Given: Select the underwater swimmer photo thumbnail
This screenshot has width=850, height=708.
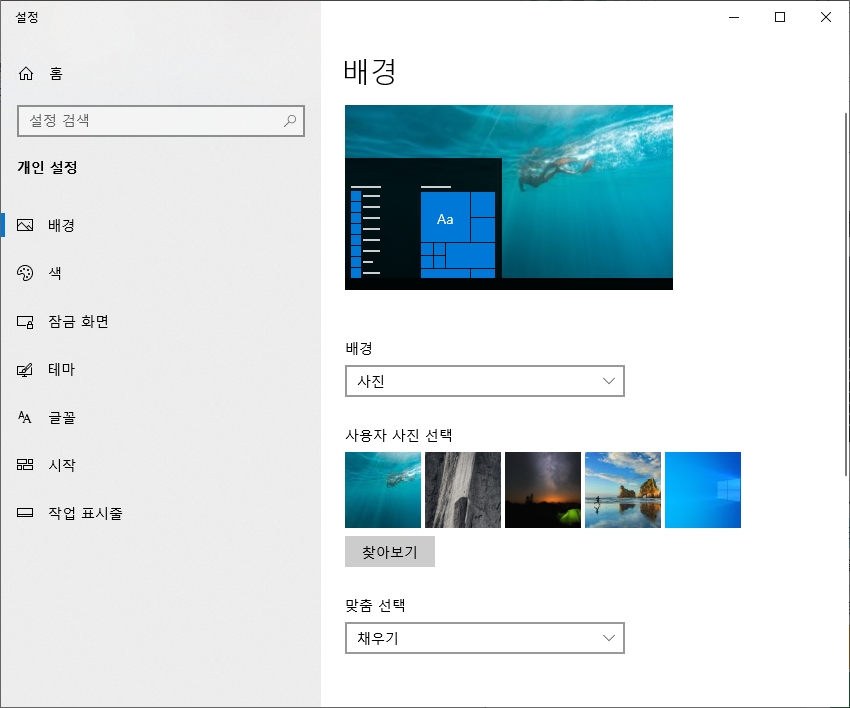Looking at the screenshot, I should [x=382, y=489].
